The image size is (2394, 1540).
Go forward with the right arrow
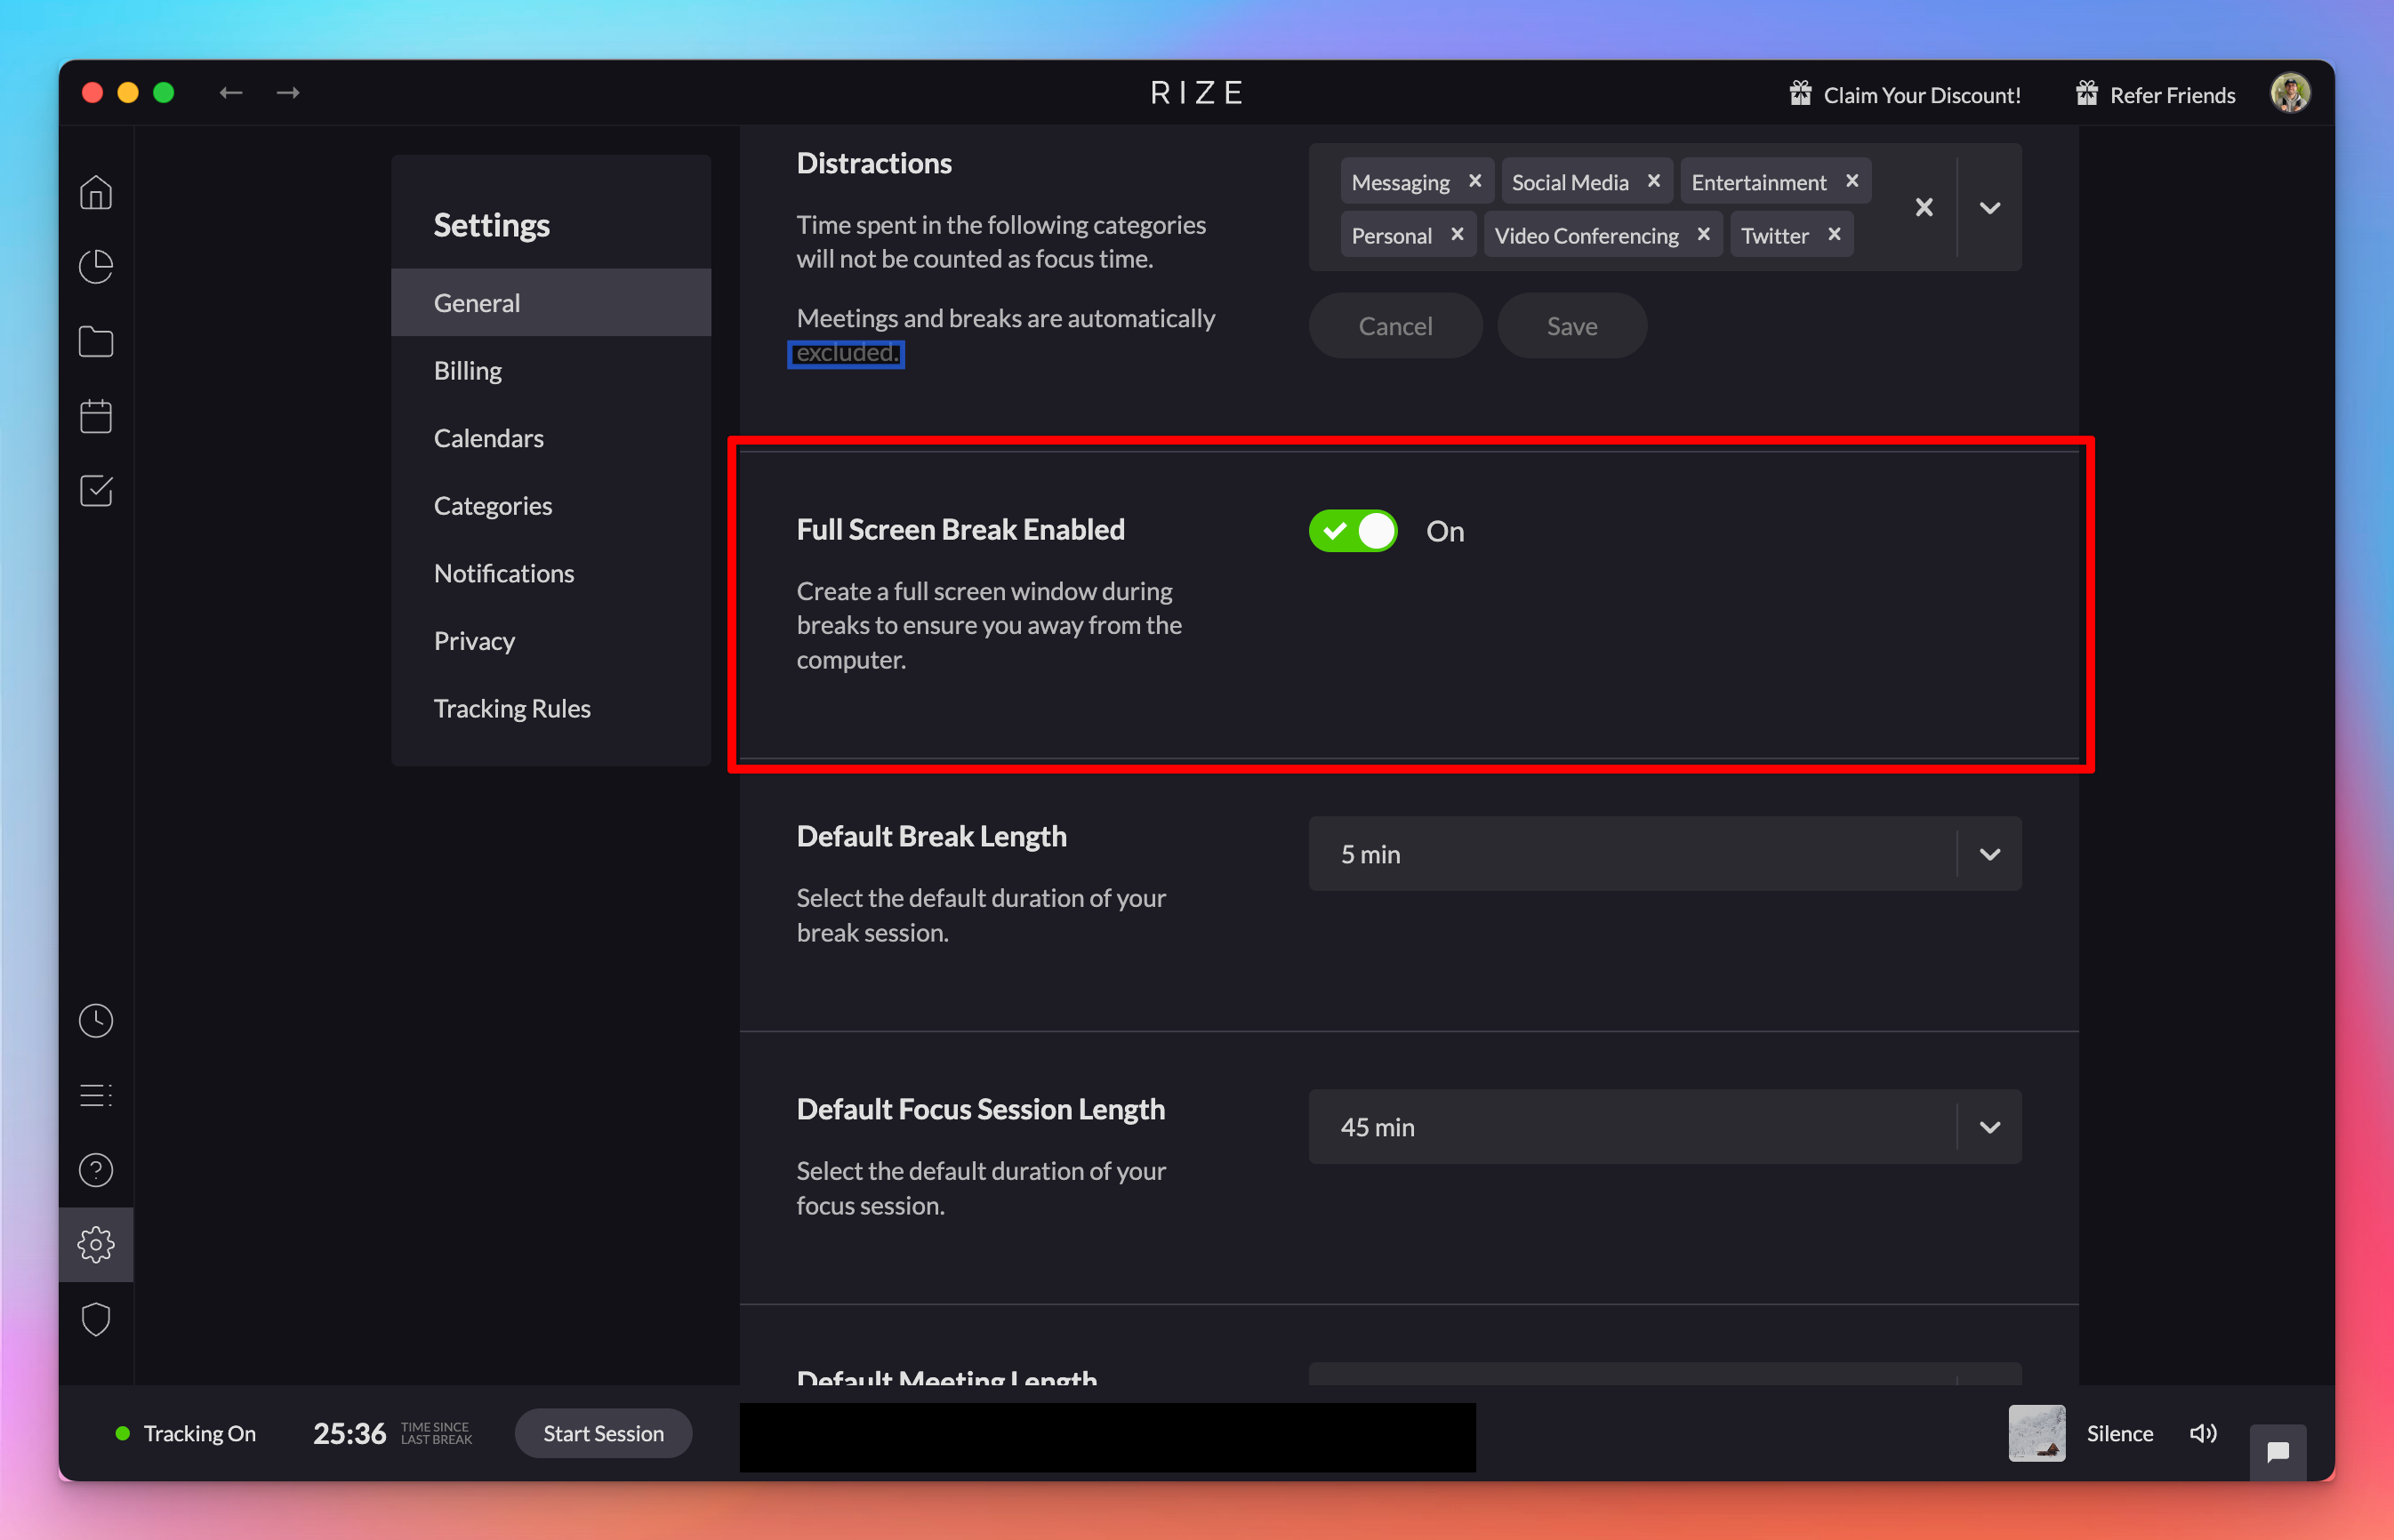(x=288, y=93)
